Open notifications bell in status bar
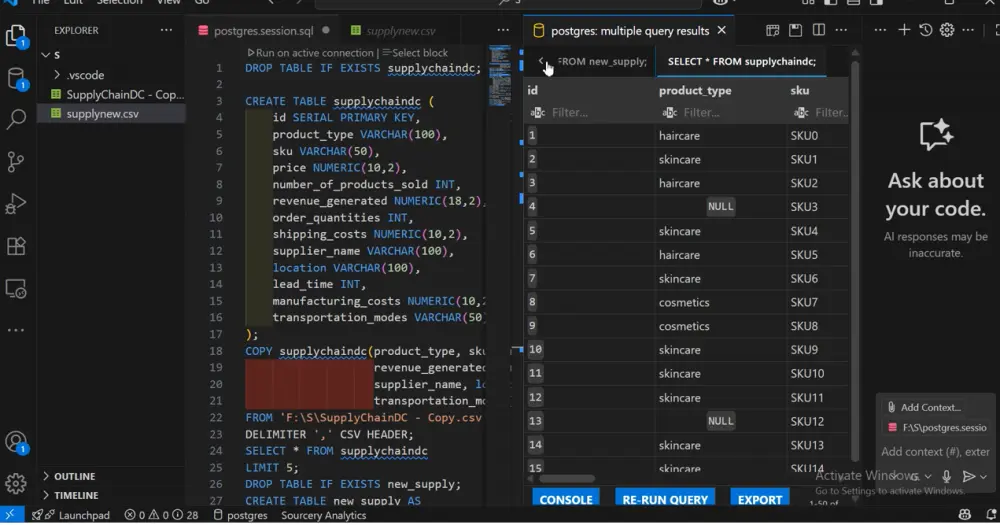 pos(992,515)
